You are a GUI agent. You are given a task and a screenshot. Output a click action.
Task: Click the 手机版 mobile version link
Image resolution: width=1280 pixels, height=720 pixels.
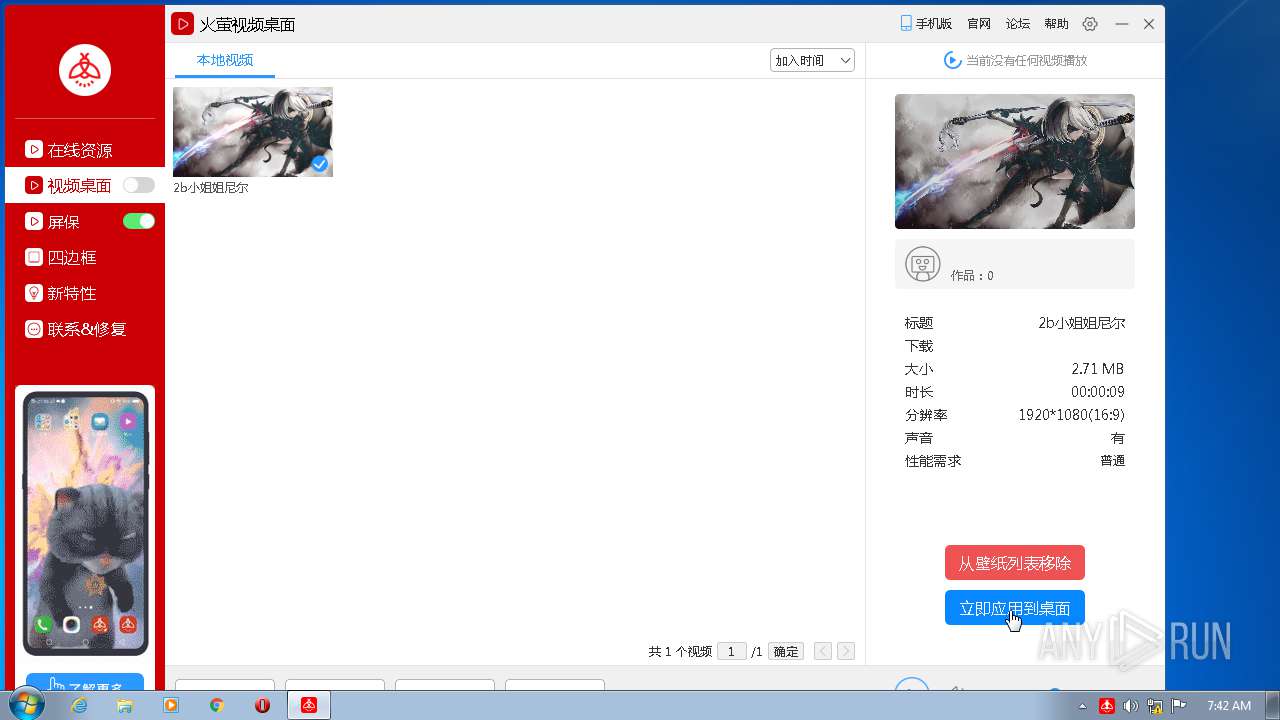click(925, 24)
